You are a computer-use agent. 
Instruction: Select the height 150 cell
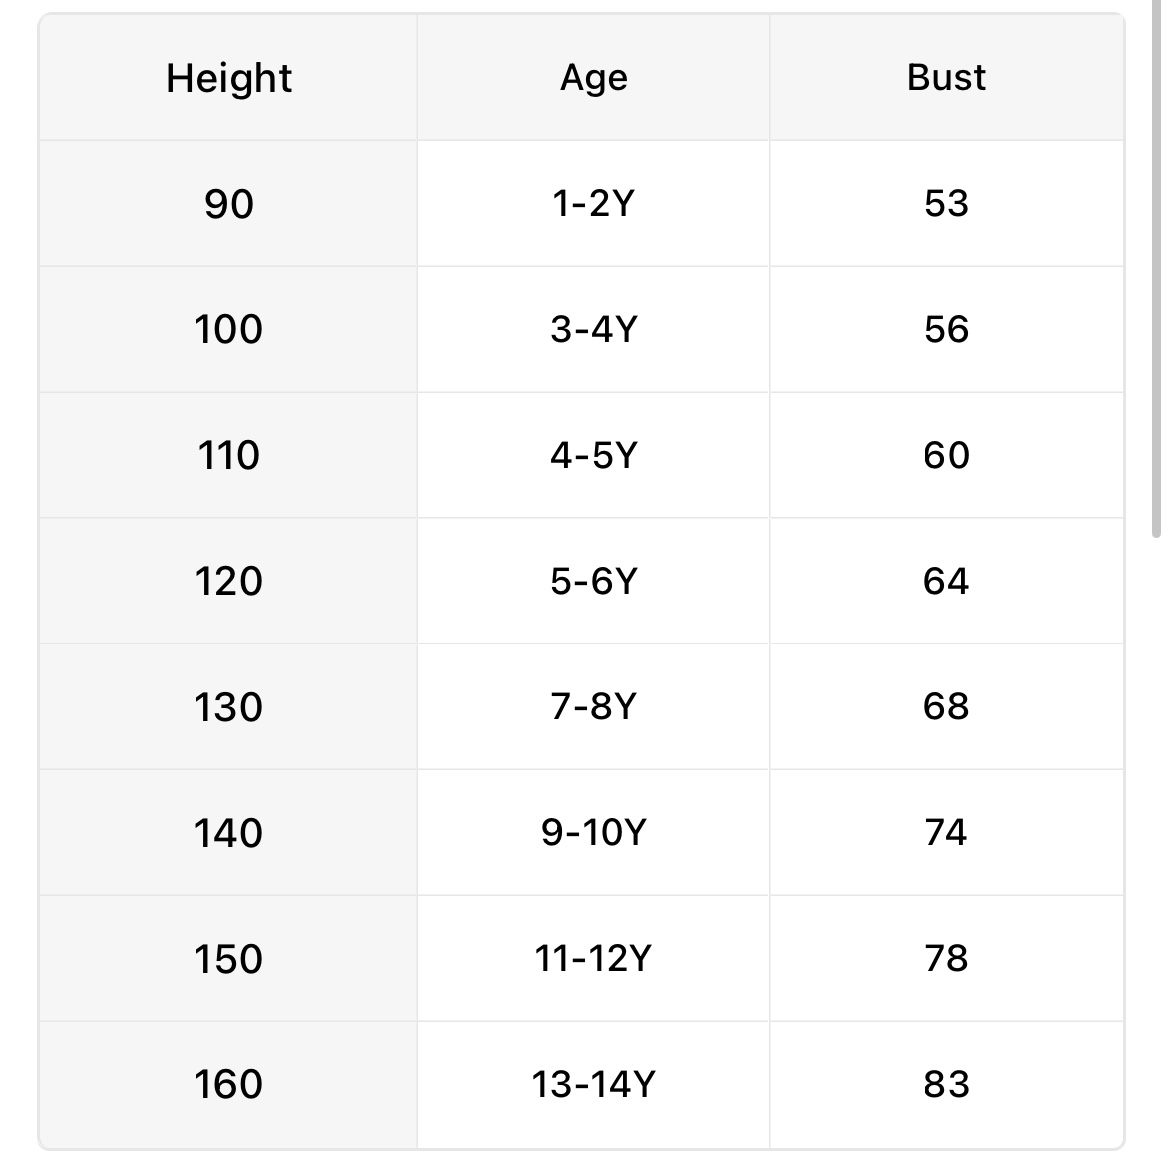(229, 959)
